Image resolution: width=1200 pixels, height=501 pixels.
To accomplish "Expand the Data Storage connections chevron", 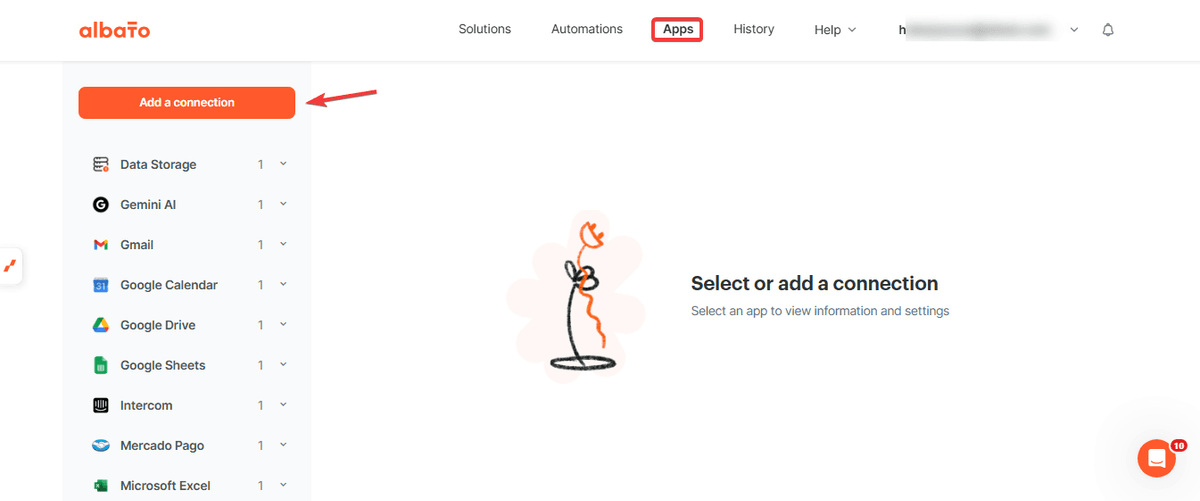I will tap(283, 164).
